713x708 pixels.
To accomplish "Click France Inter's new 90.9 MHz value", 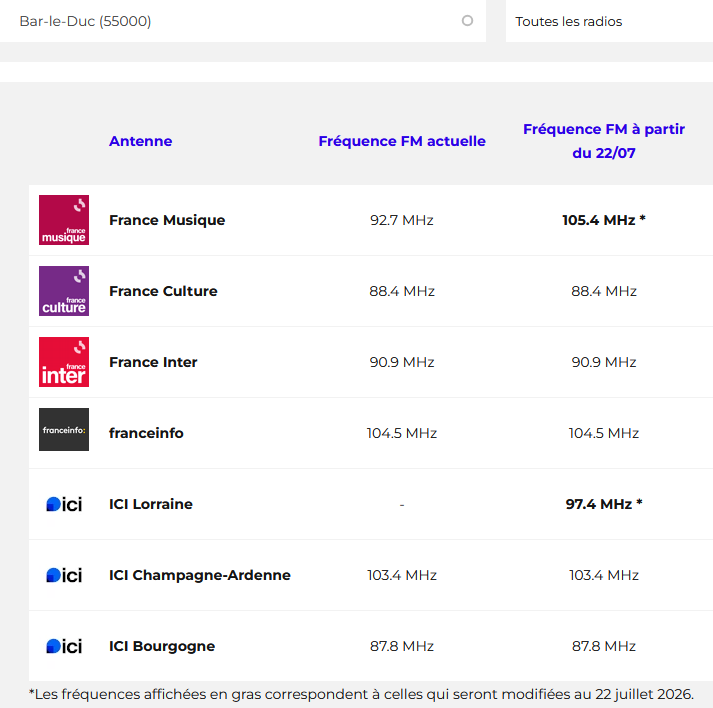I will click(604, 362).
